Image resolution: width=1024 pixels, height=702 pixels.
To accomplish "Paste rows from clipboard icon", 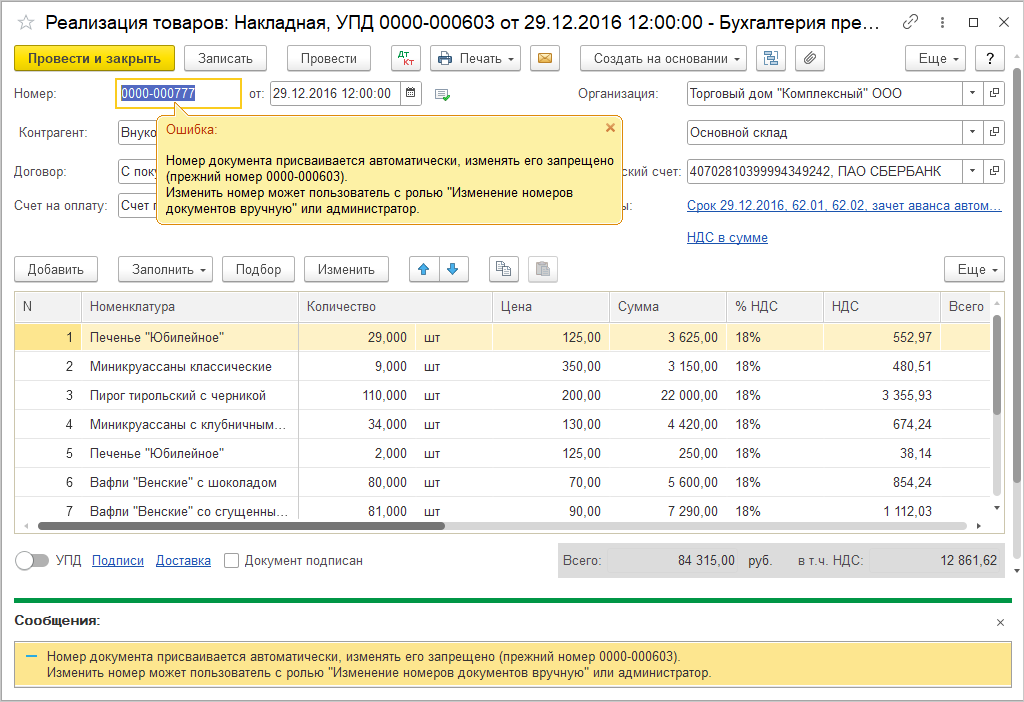I will 543,269.
